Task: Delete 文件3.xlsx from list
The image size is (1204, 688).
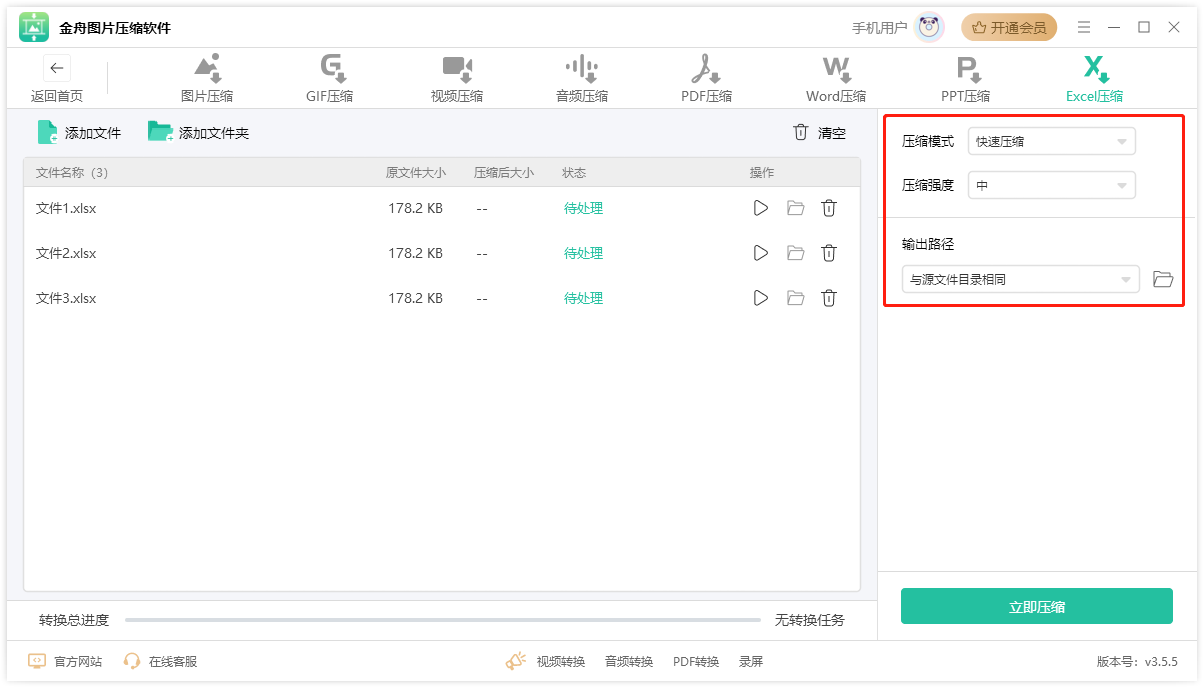Action: (x=829, y=298)
